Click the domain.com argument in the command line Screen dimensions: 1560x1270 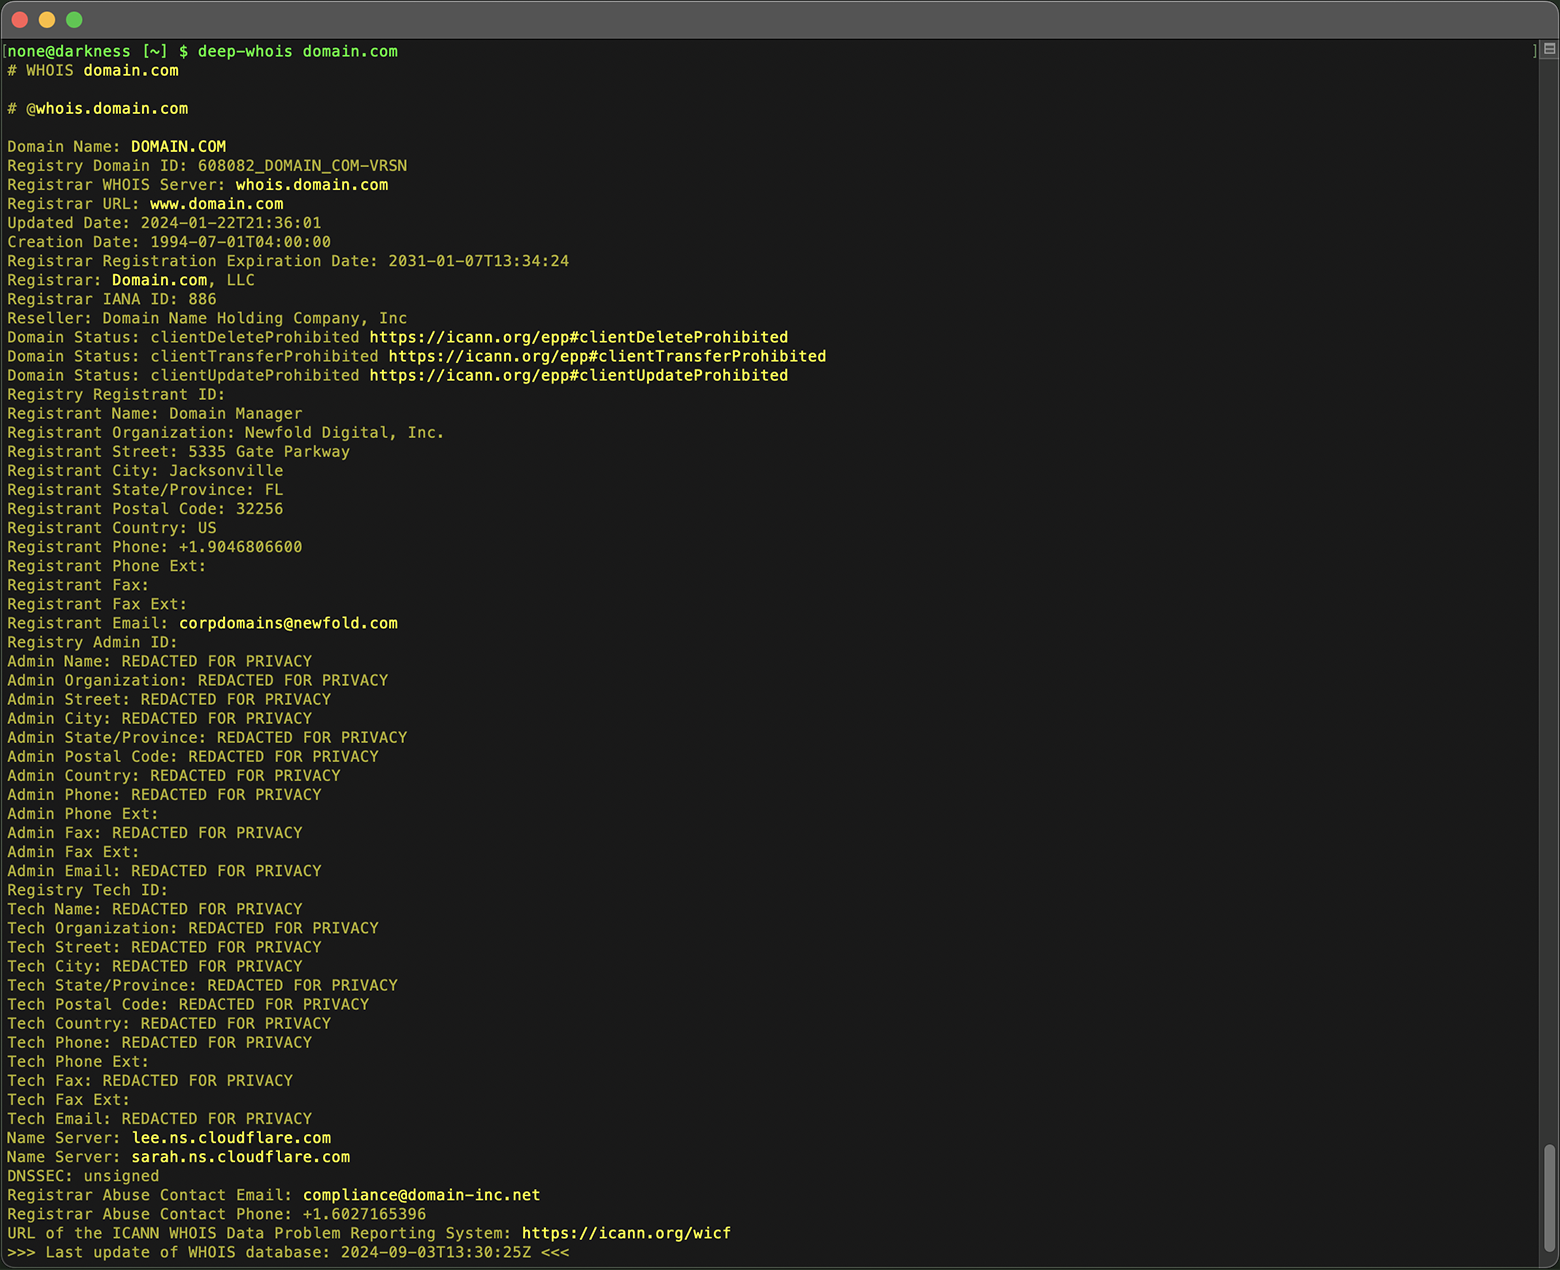click(x=349, y=51)
